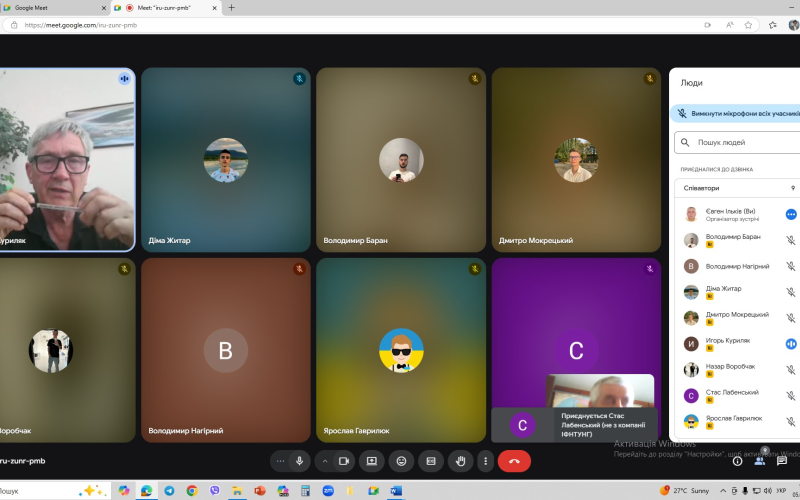Click muted mic icon for Діма Житар row

[791, 292]
